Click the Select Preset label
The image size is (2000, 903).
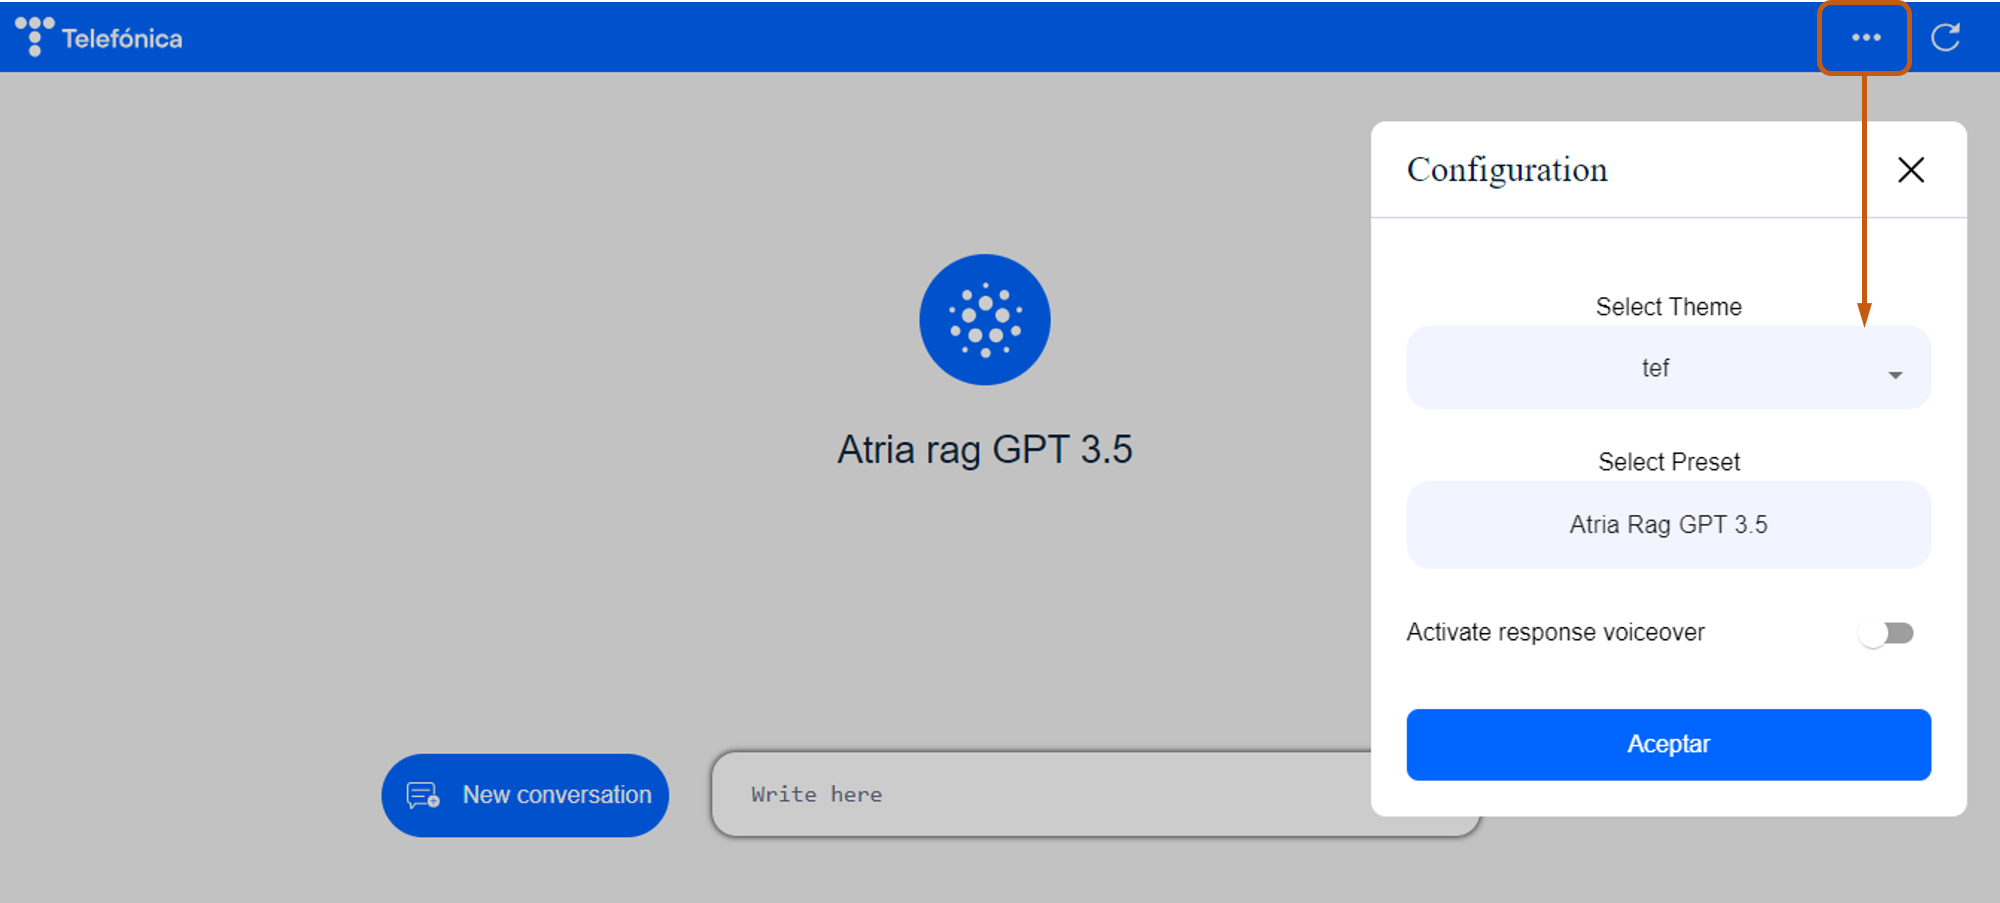[x=1668, y=462]
